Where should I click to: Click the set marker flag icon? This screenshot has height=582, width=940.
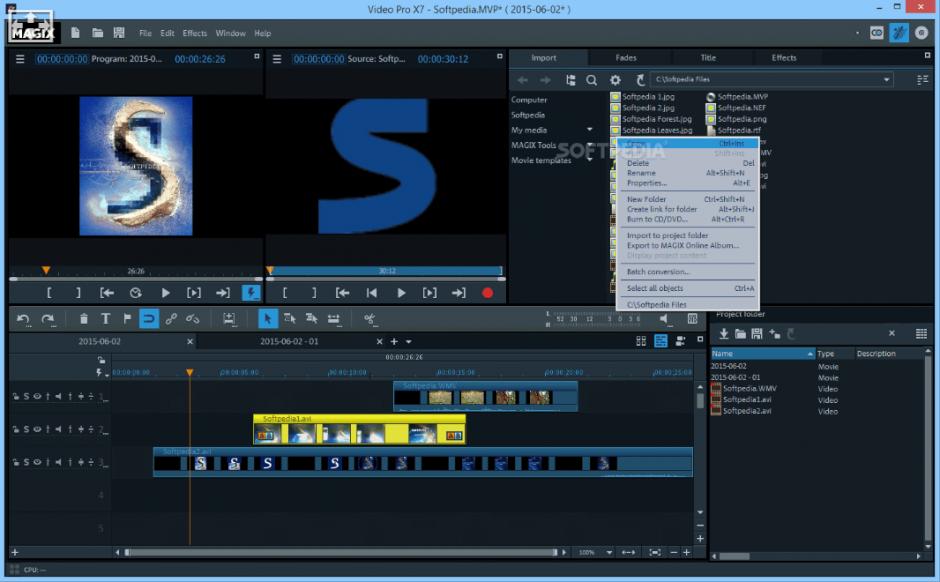pyautogui.click(x=127, y=319)
